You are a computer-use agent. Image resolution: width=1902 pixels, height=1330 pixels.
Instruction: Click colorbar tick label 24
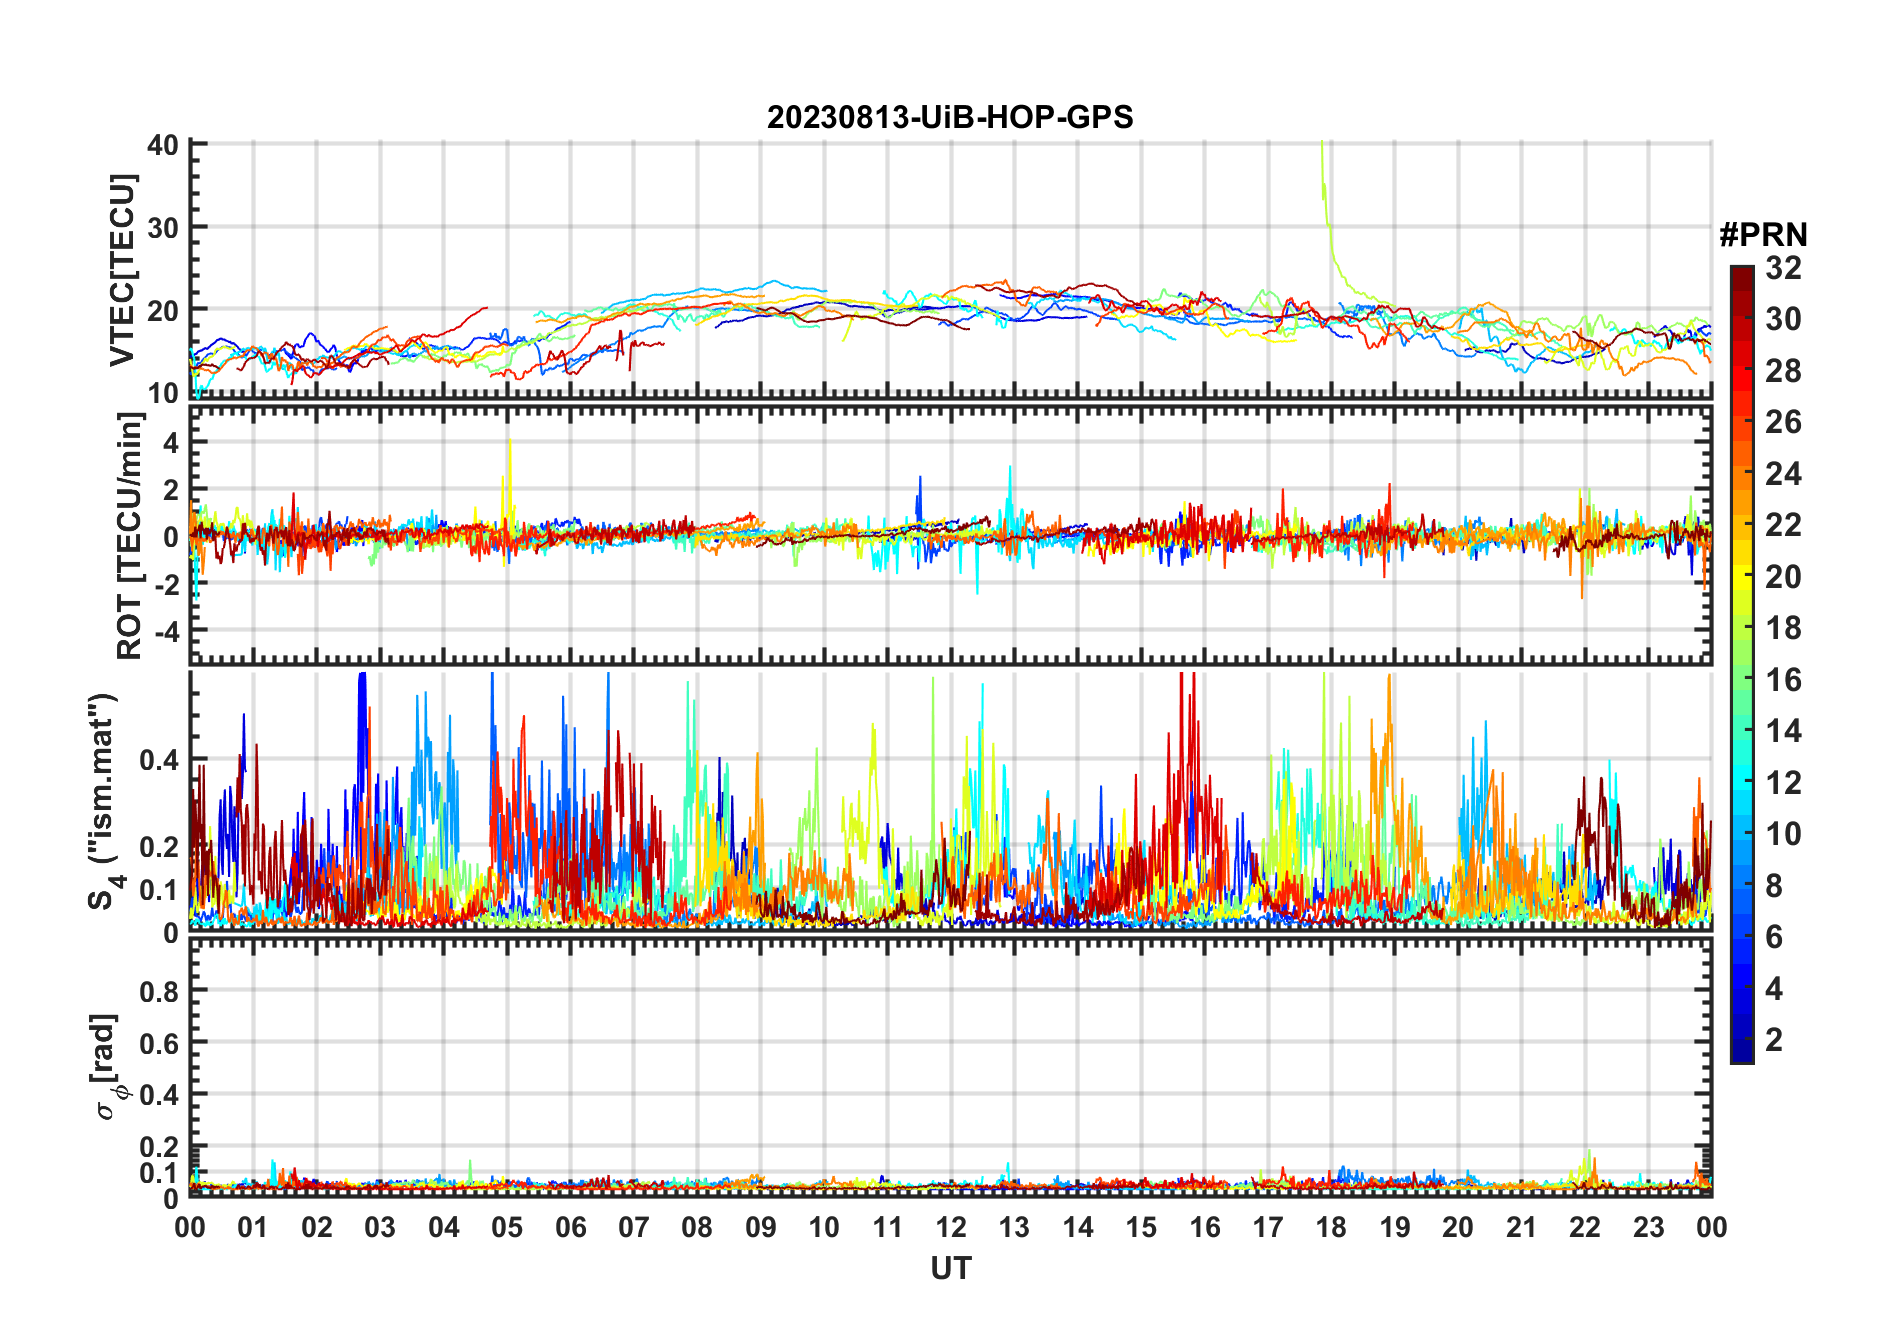(1783, 474)
